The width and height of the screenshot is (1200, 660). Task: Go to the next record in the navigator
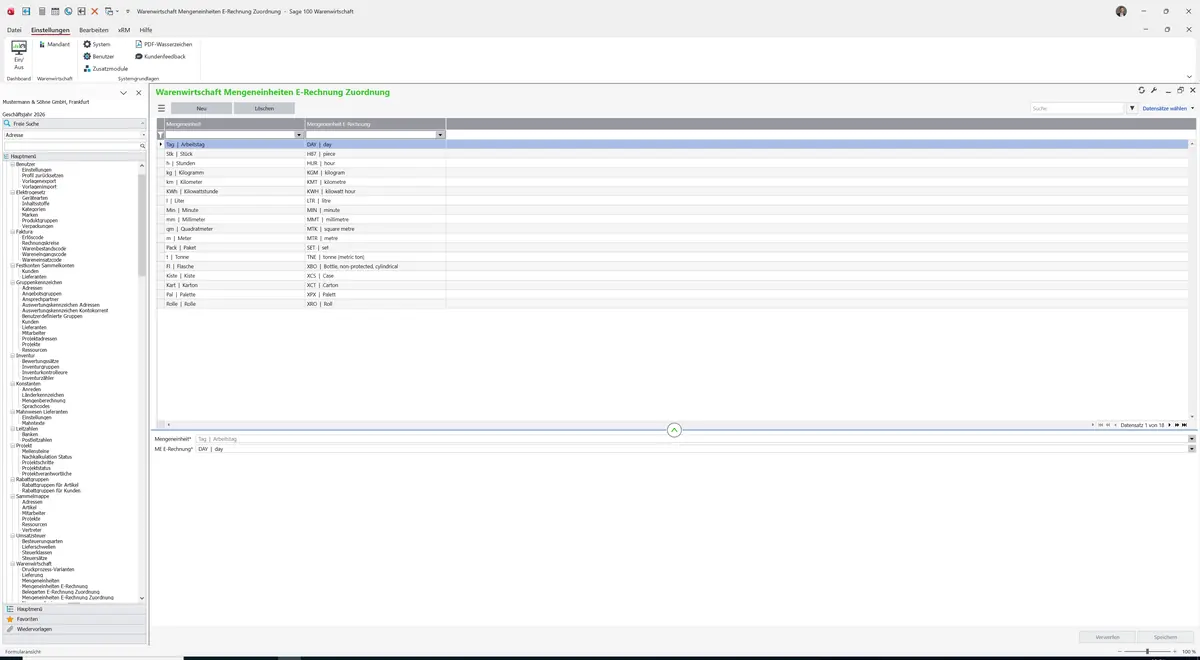tap(1170, 425)
